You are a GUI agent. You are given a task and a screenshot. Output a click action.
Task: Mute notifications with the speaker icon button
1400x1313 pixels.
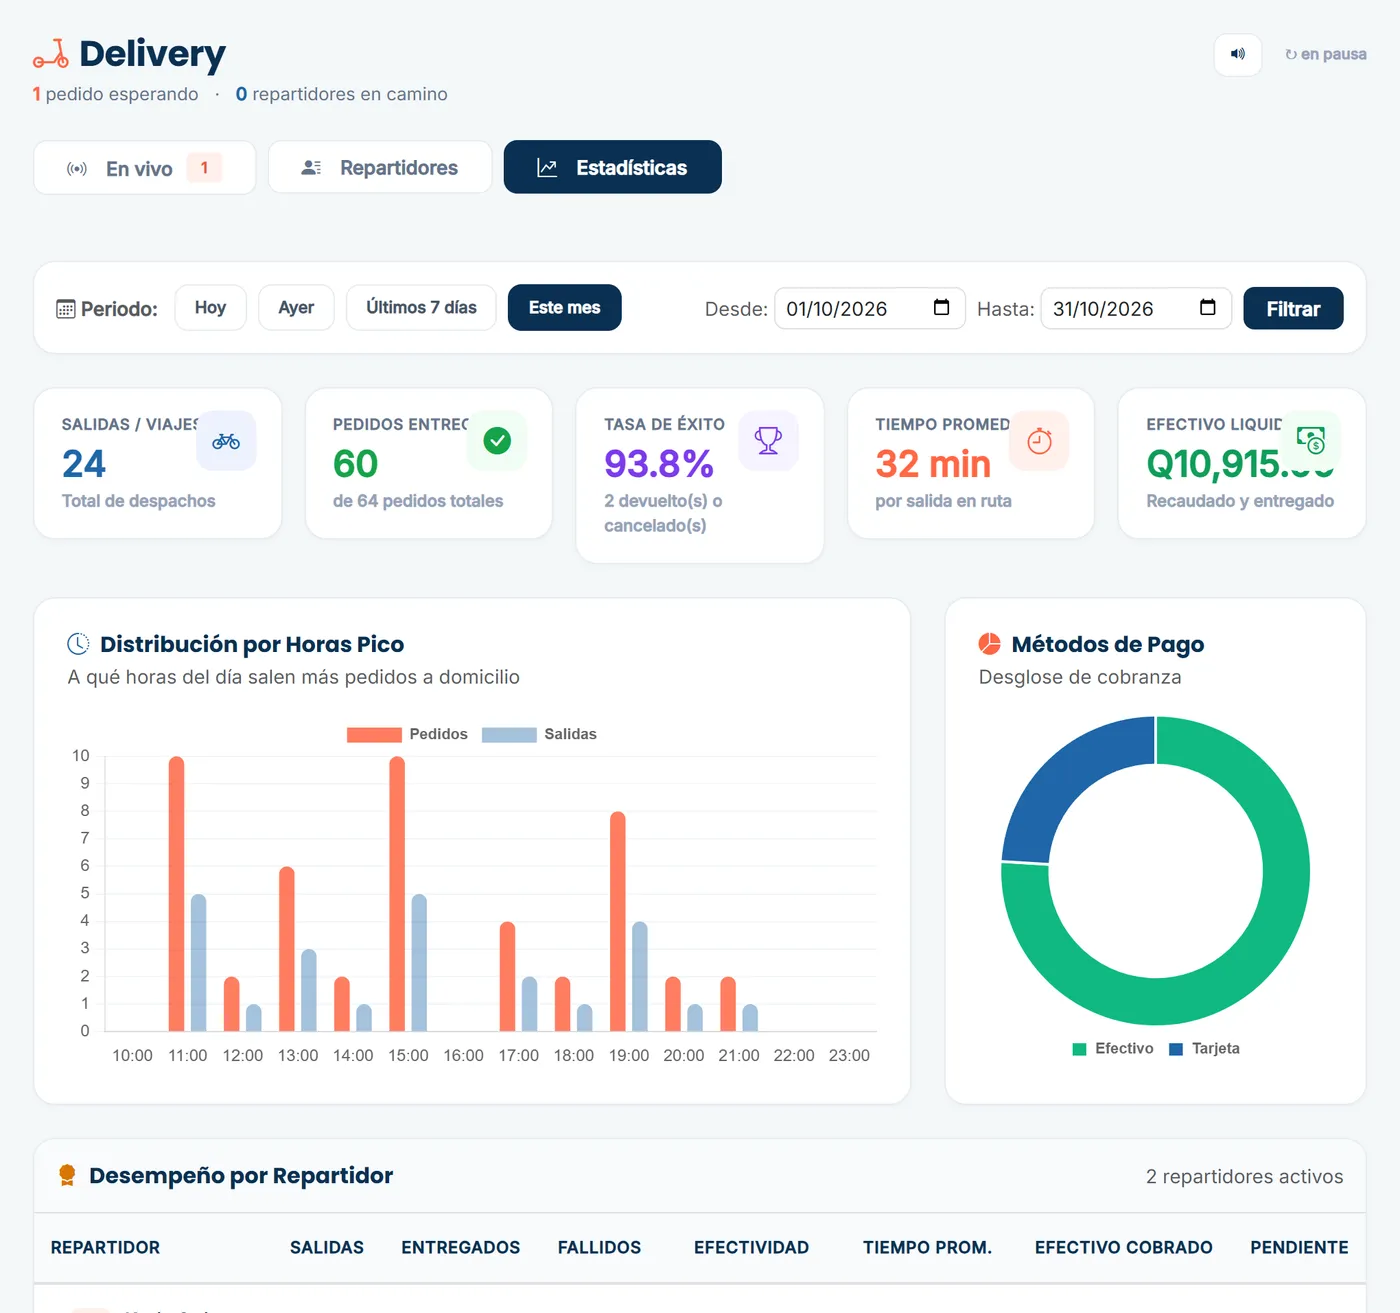pyautogui.click(x=1238, y=54)
